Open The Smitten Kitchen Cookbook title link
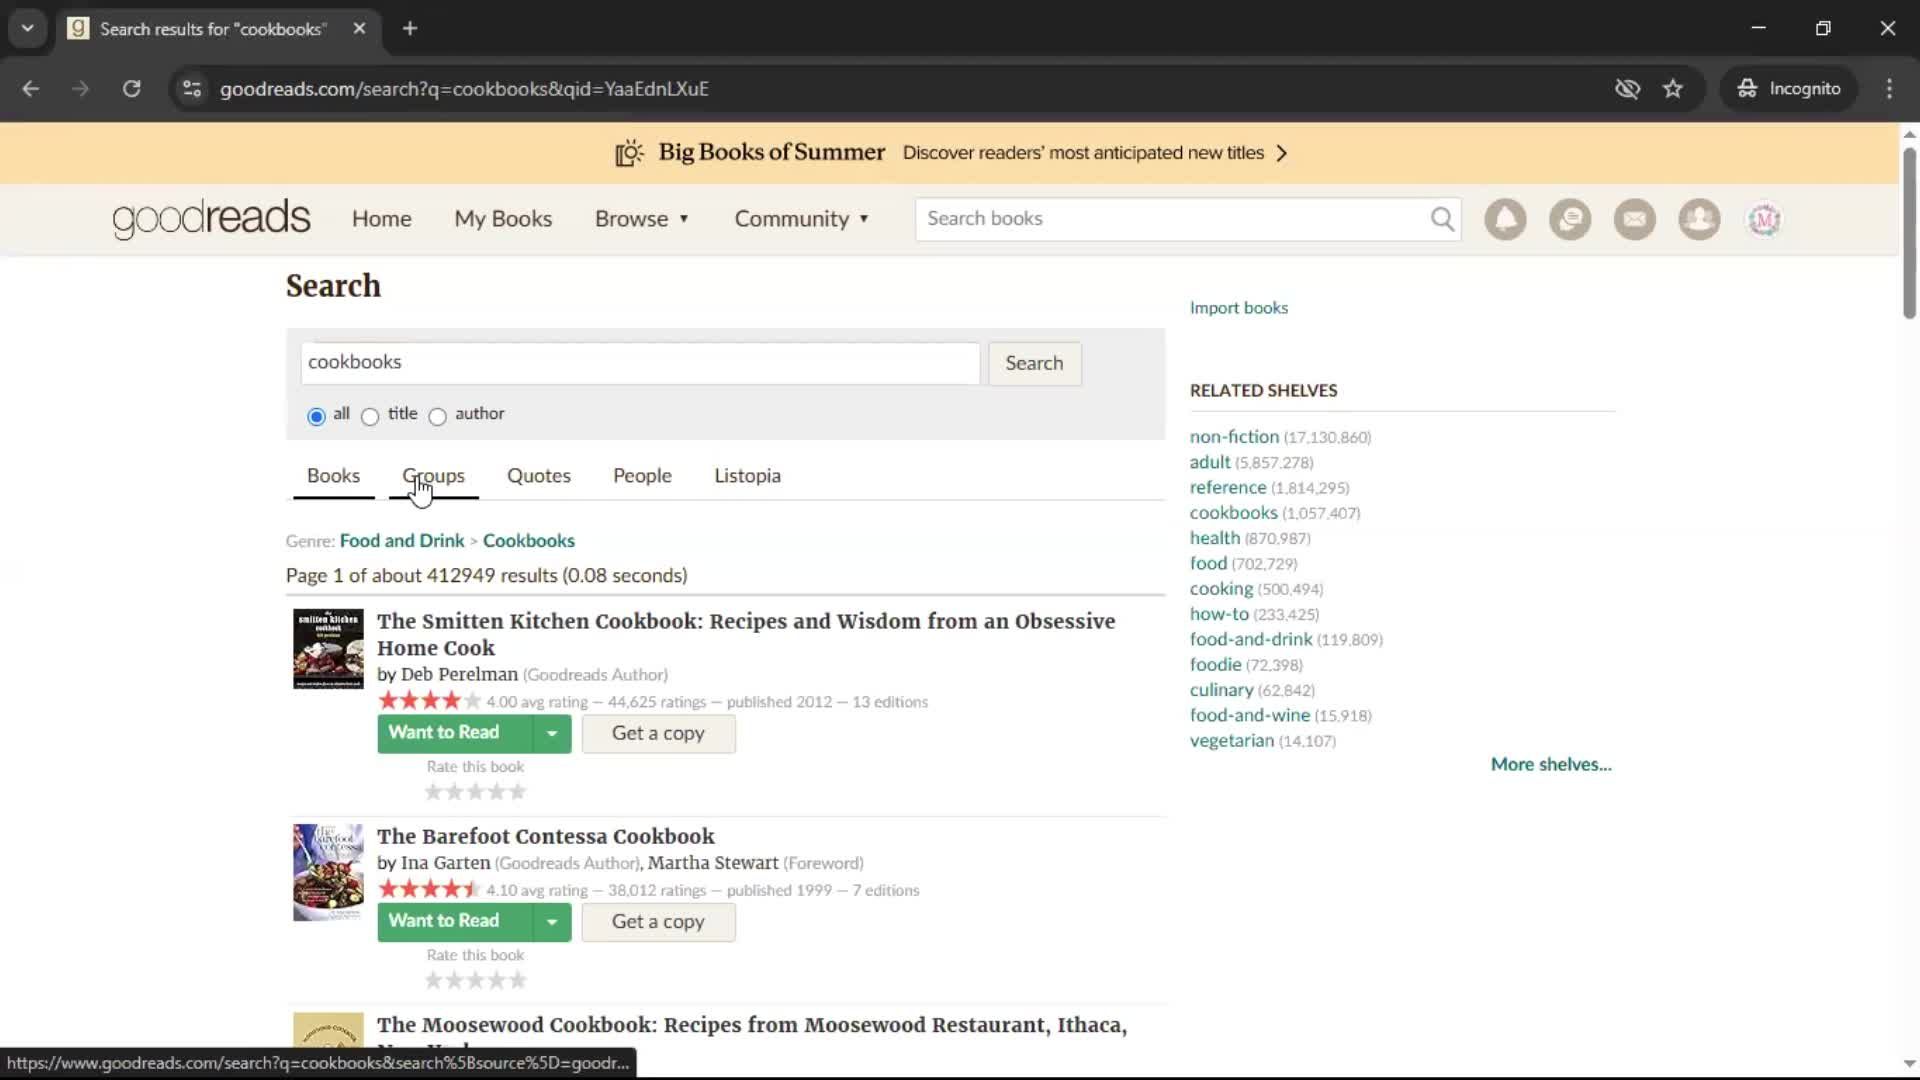Screen dimensions: 1920x1080 (x=745, y=635)
